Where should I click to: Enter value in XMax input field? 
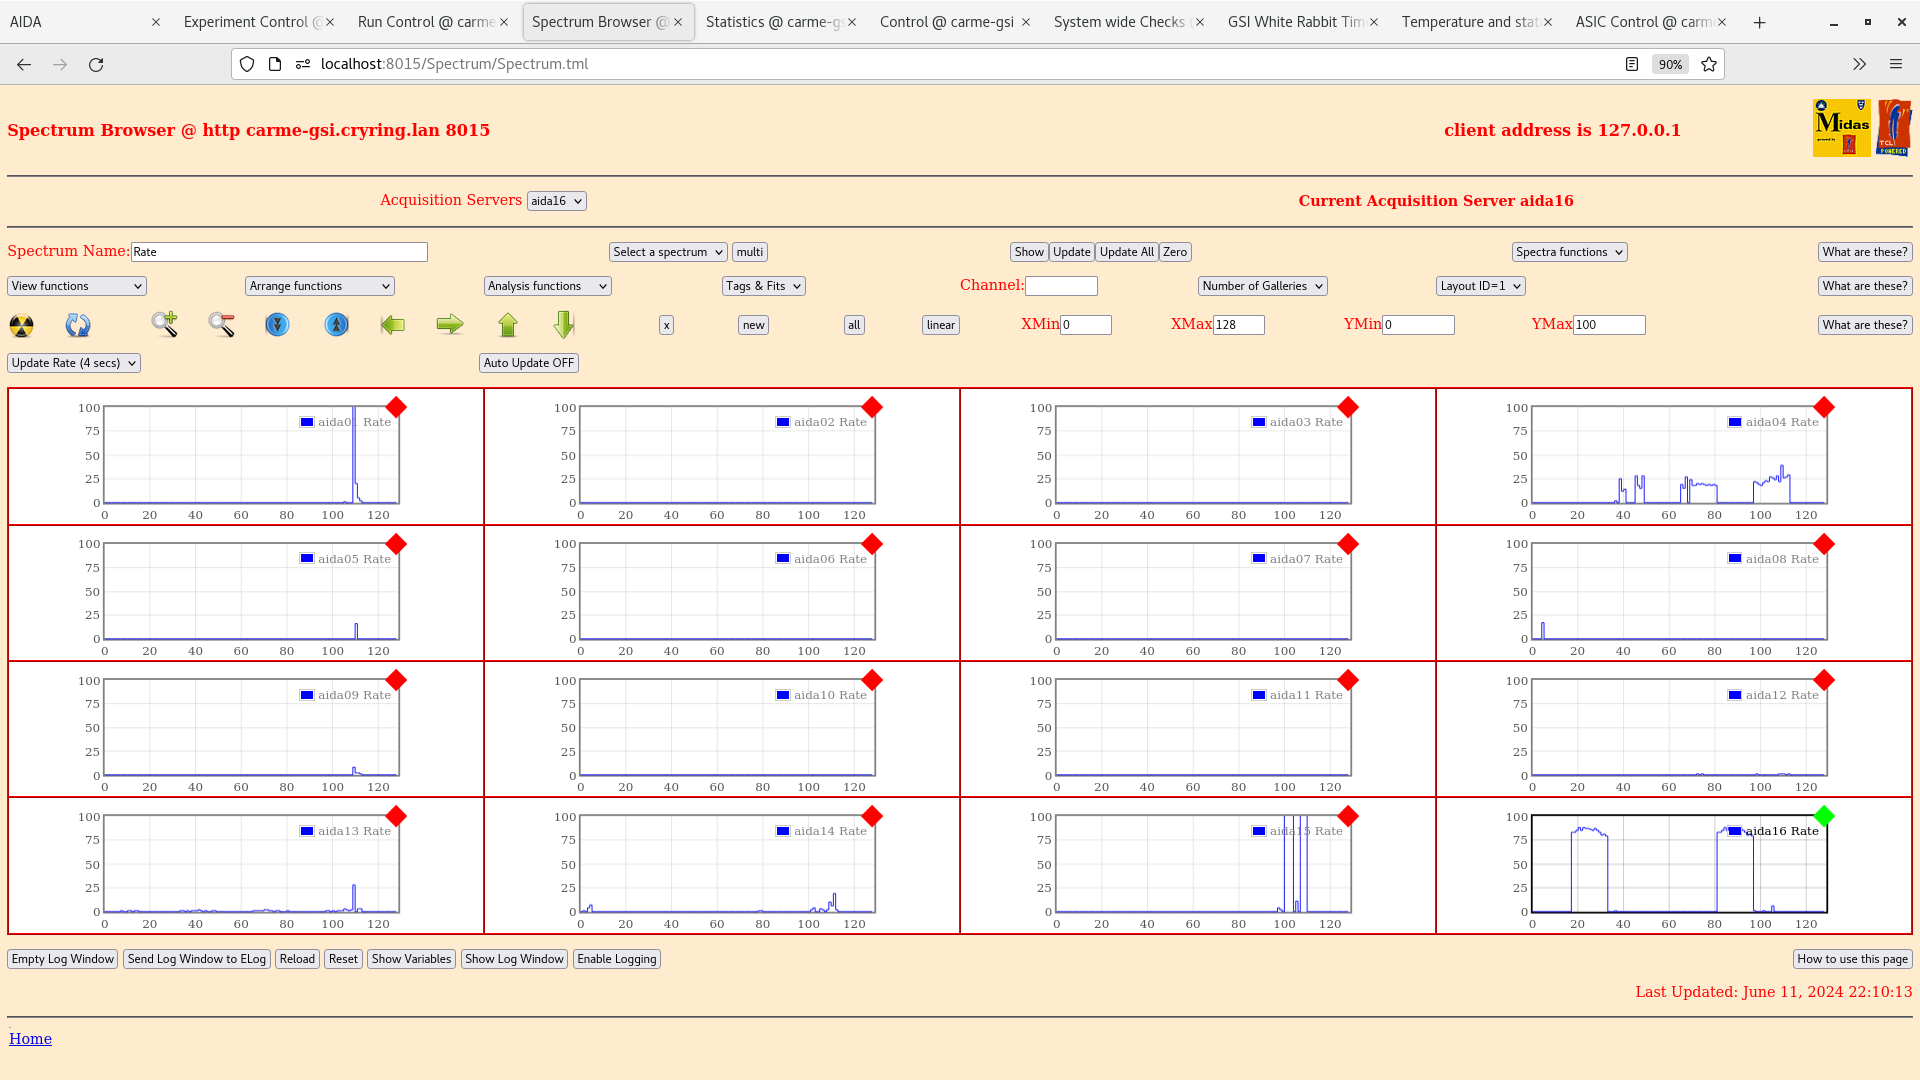tap(1238, 324)
